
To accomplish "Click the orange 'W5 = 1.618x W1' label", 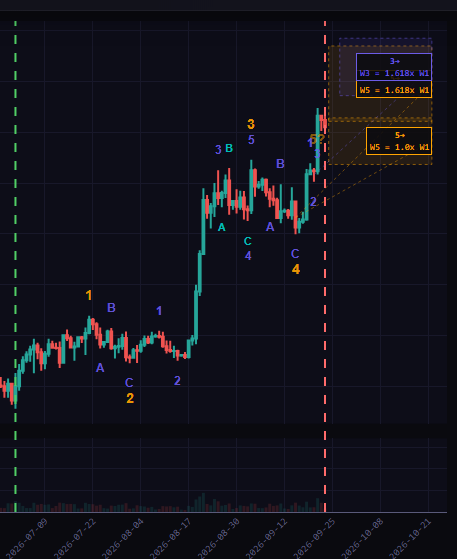I will (x=394, y=90).
